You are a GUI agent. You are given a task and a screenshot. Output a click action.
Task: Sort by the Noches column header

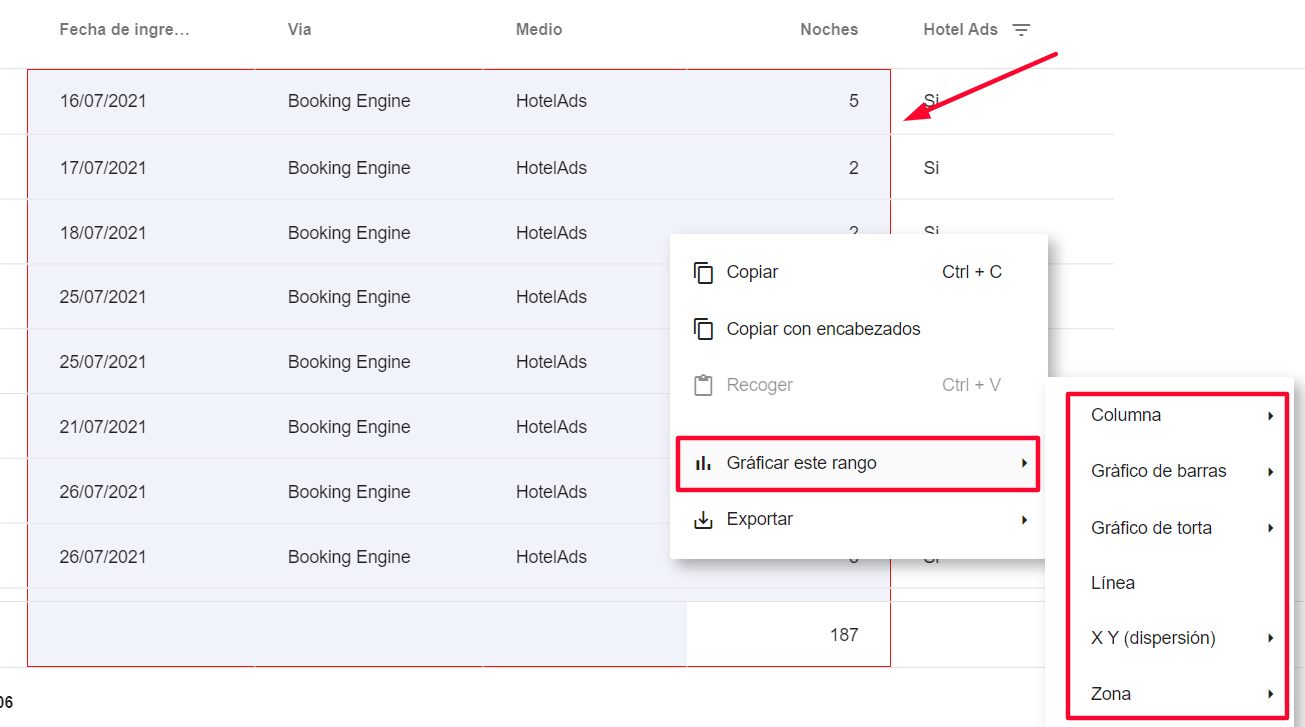828,30
